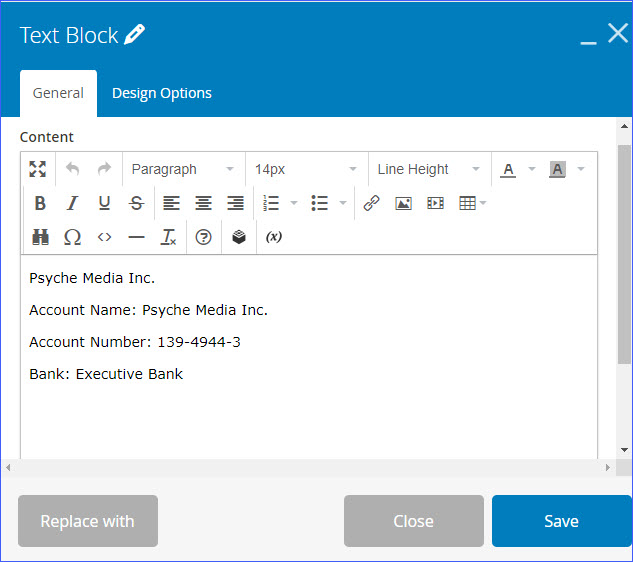
Task: Place cursor in 'Psyche Media Inc.' first line
Action: pyautogui.click(x=92, y=278)
